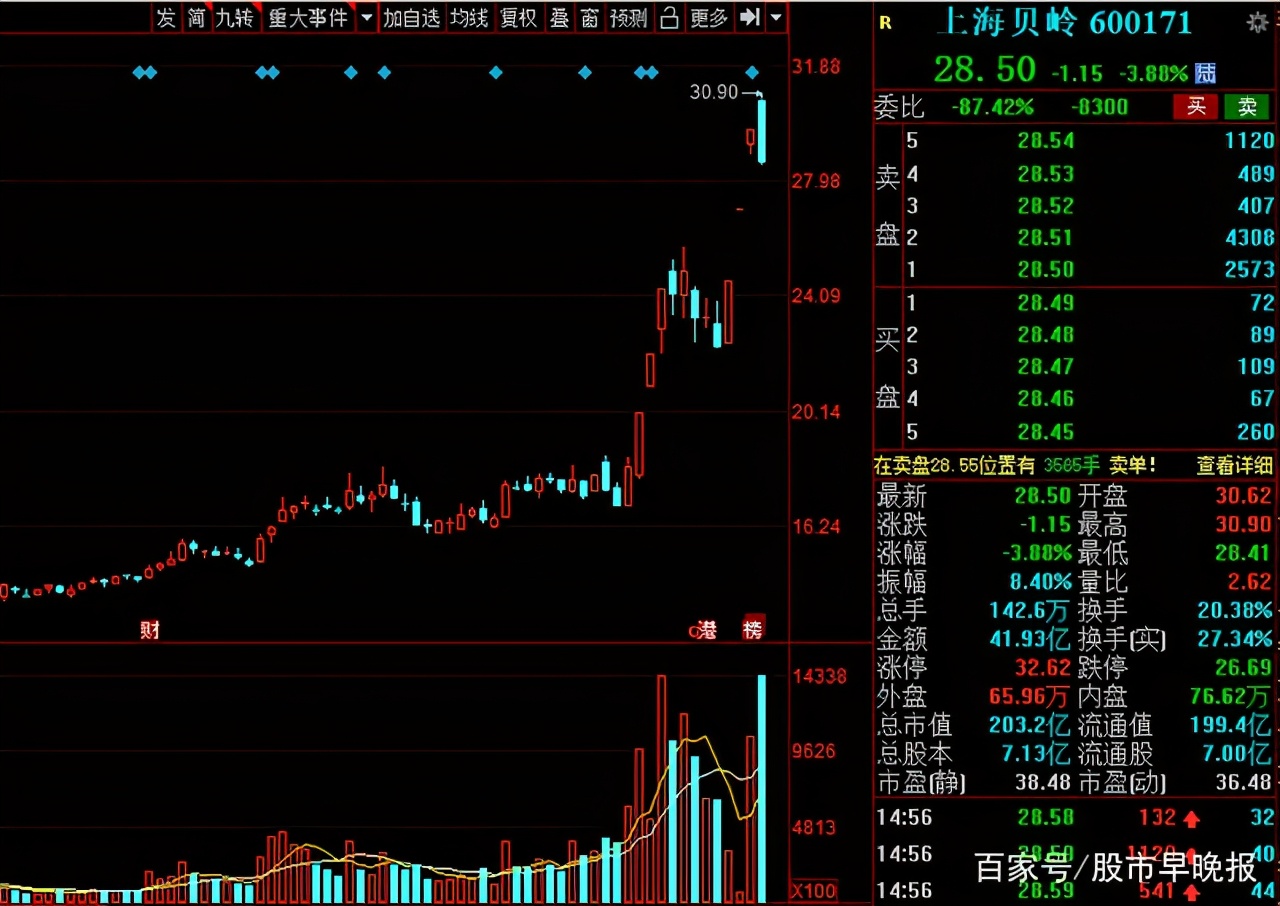
Task: Select the buy-5 price 28.45
Action: coord(1045,432)
